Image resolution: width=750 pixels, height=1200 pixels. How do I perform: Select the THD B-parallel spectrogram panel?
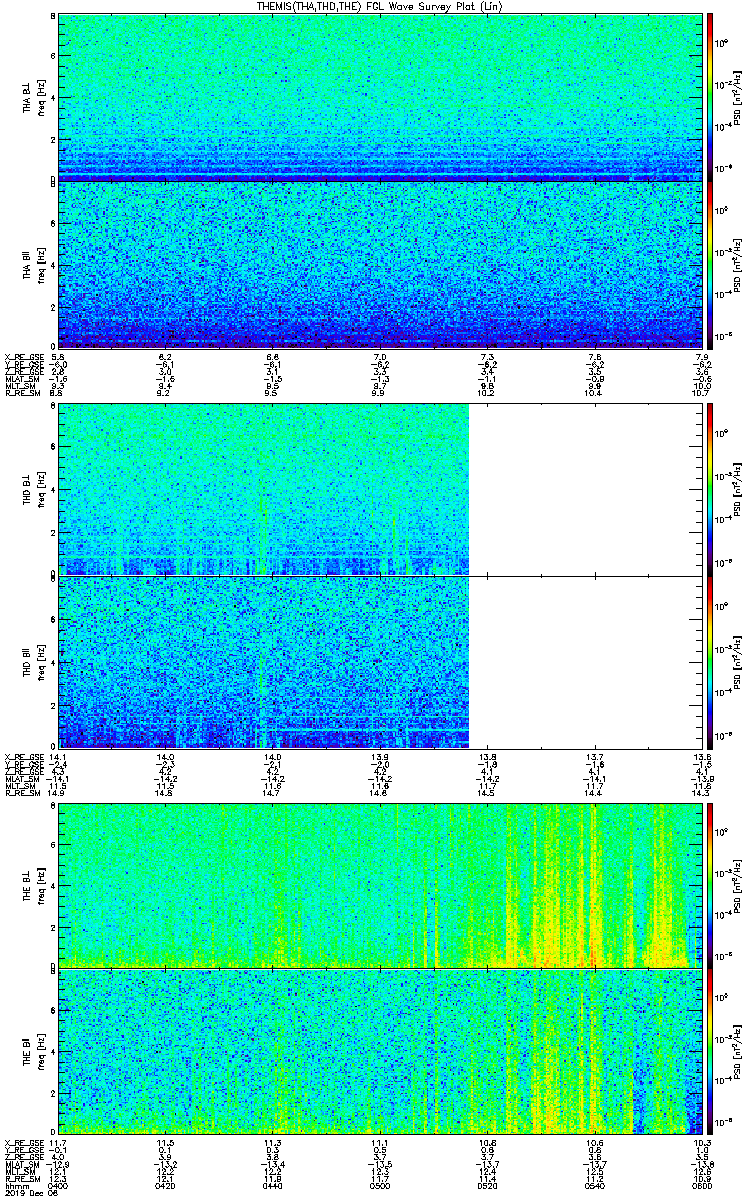pos(379,662)
